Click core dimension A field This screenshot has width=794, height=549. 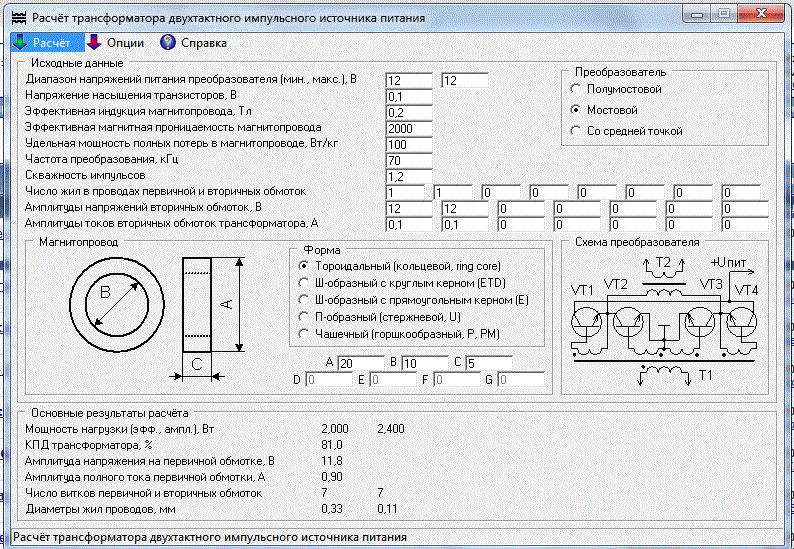(361, 363)
